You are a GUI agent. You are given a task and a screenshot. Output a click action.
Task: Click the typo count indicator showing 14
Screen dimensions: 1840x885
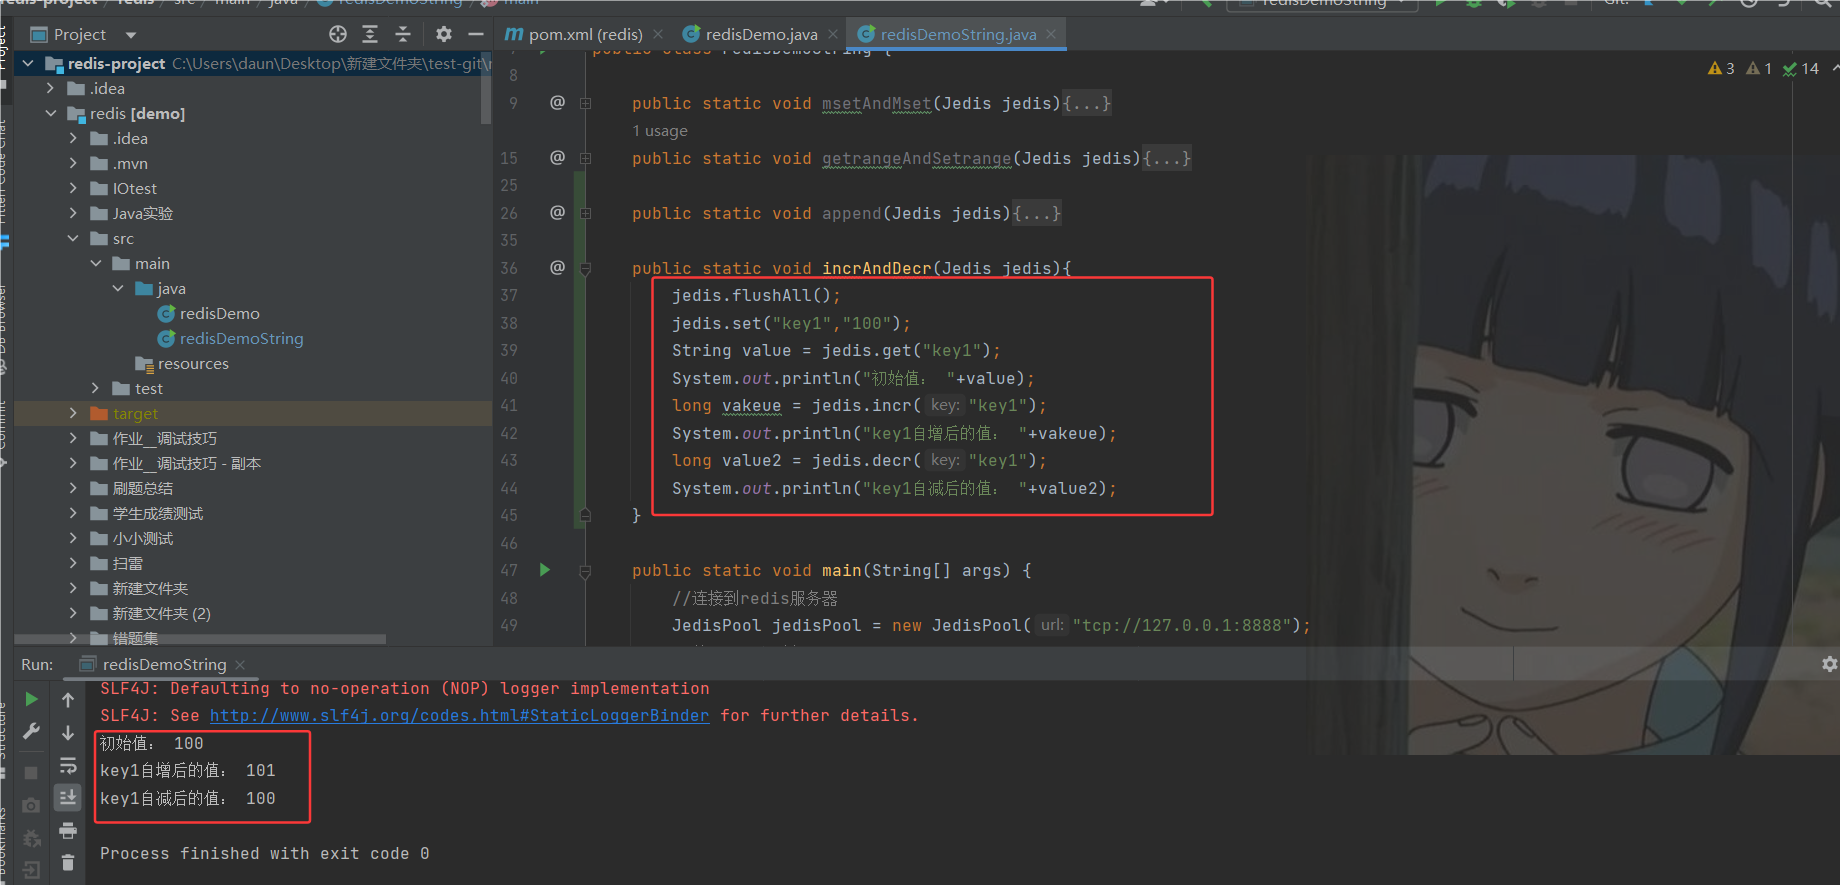pos(1801,68)
